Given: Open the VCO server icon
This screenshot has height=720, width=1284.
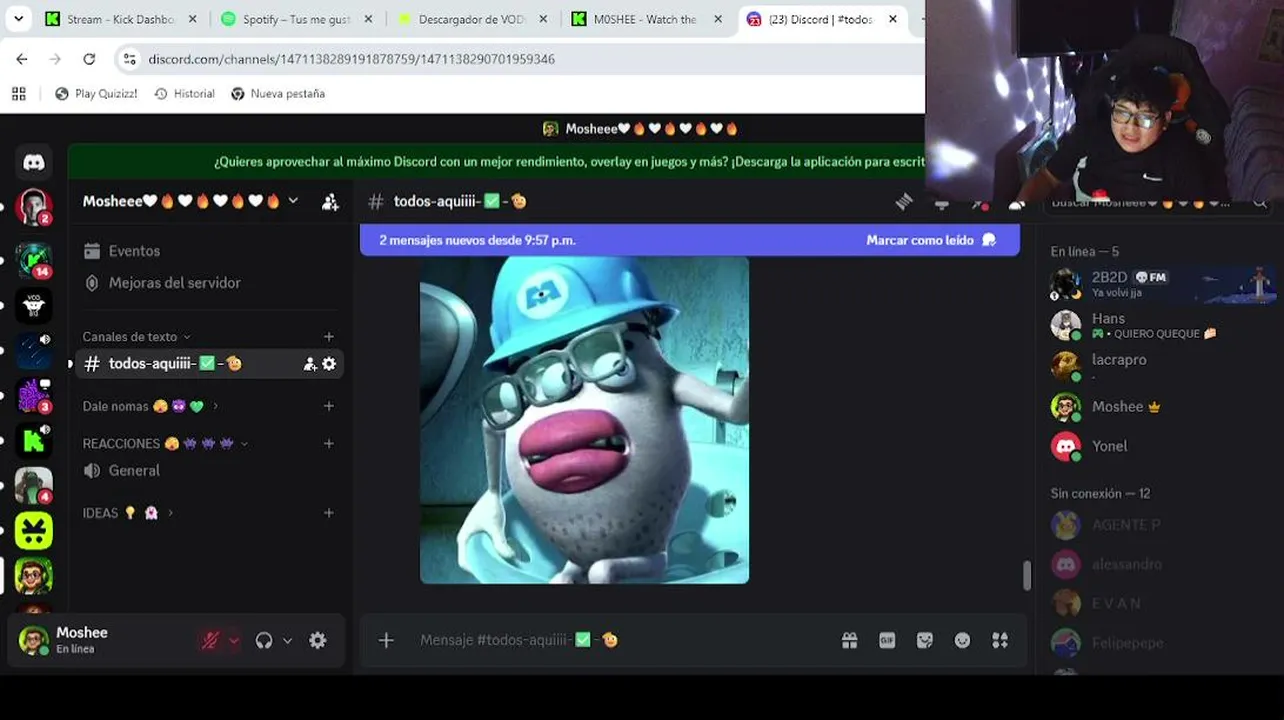Looking at the screenshot, I should [33, 305].
